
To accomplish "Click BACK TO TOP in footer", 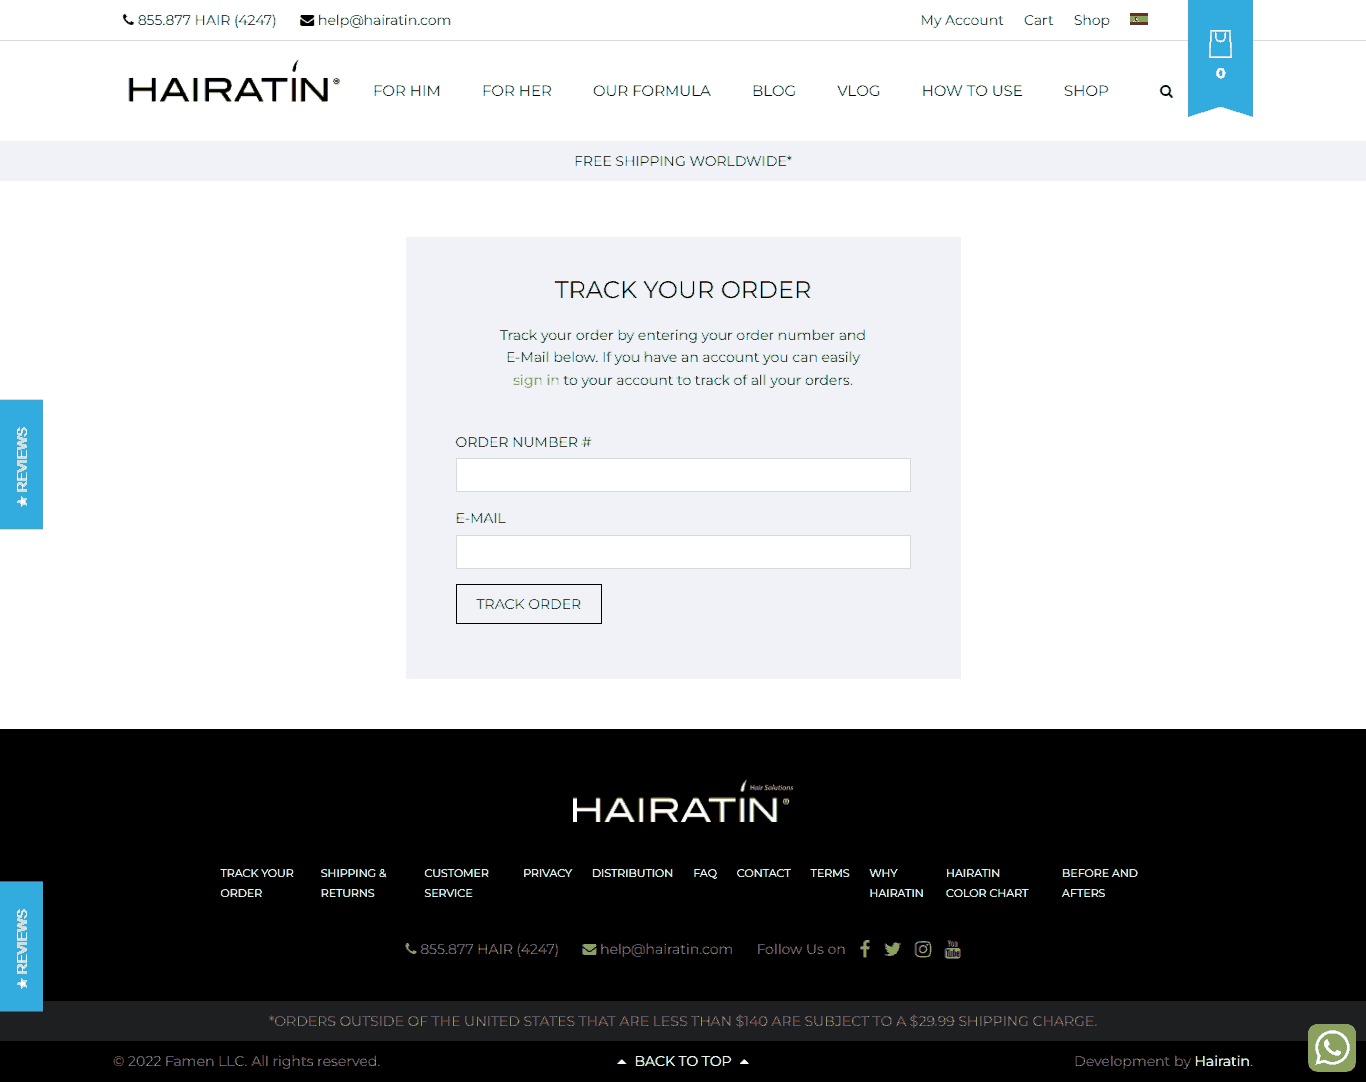I will click(683, 1061).
